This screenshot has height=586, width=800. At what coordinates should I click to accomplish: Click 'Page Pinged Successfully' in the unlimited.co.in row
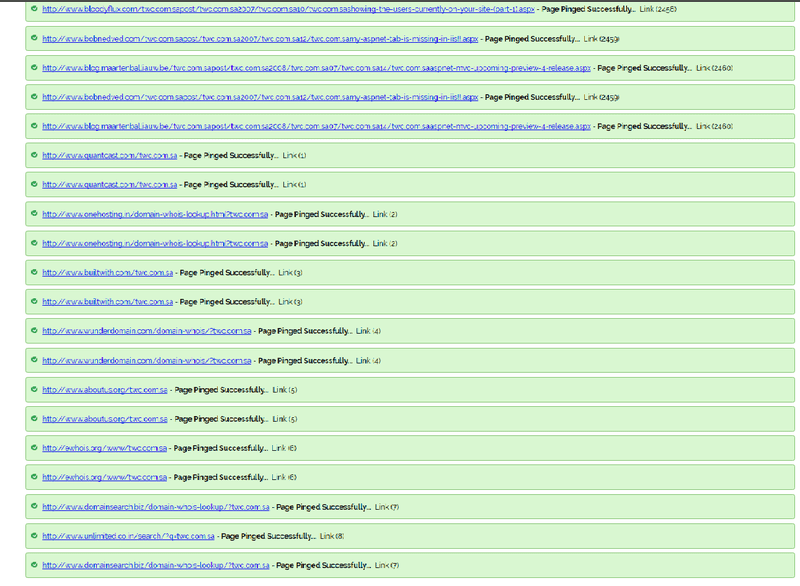click(x=268, y=536)
